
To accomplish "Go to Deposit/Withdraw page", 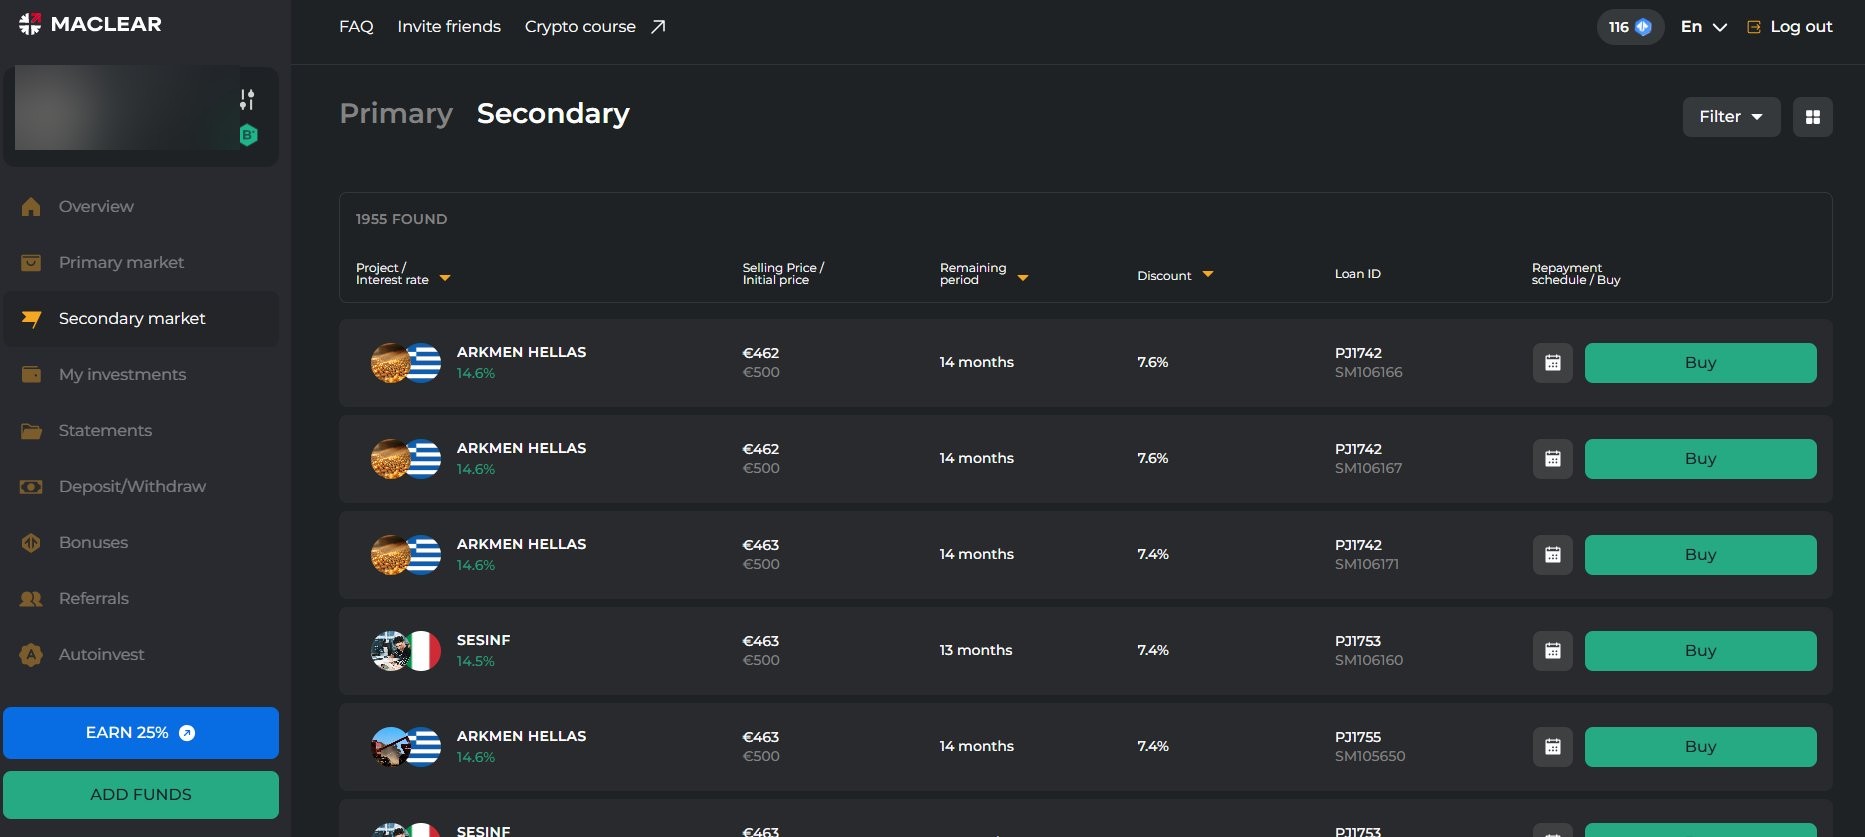I will (x=141, y=486).
